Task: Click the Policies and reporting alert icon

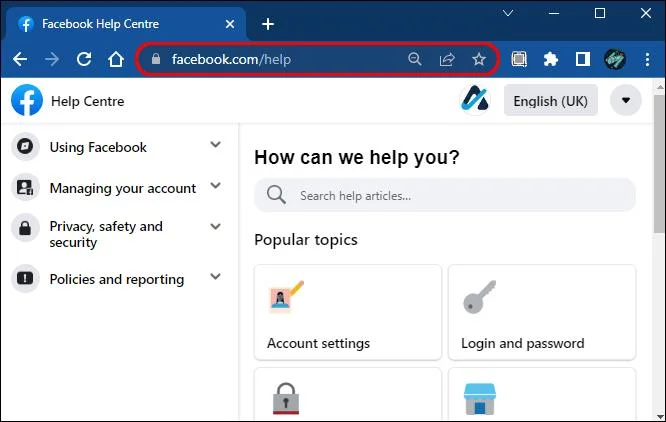Action: (25, 279)
